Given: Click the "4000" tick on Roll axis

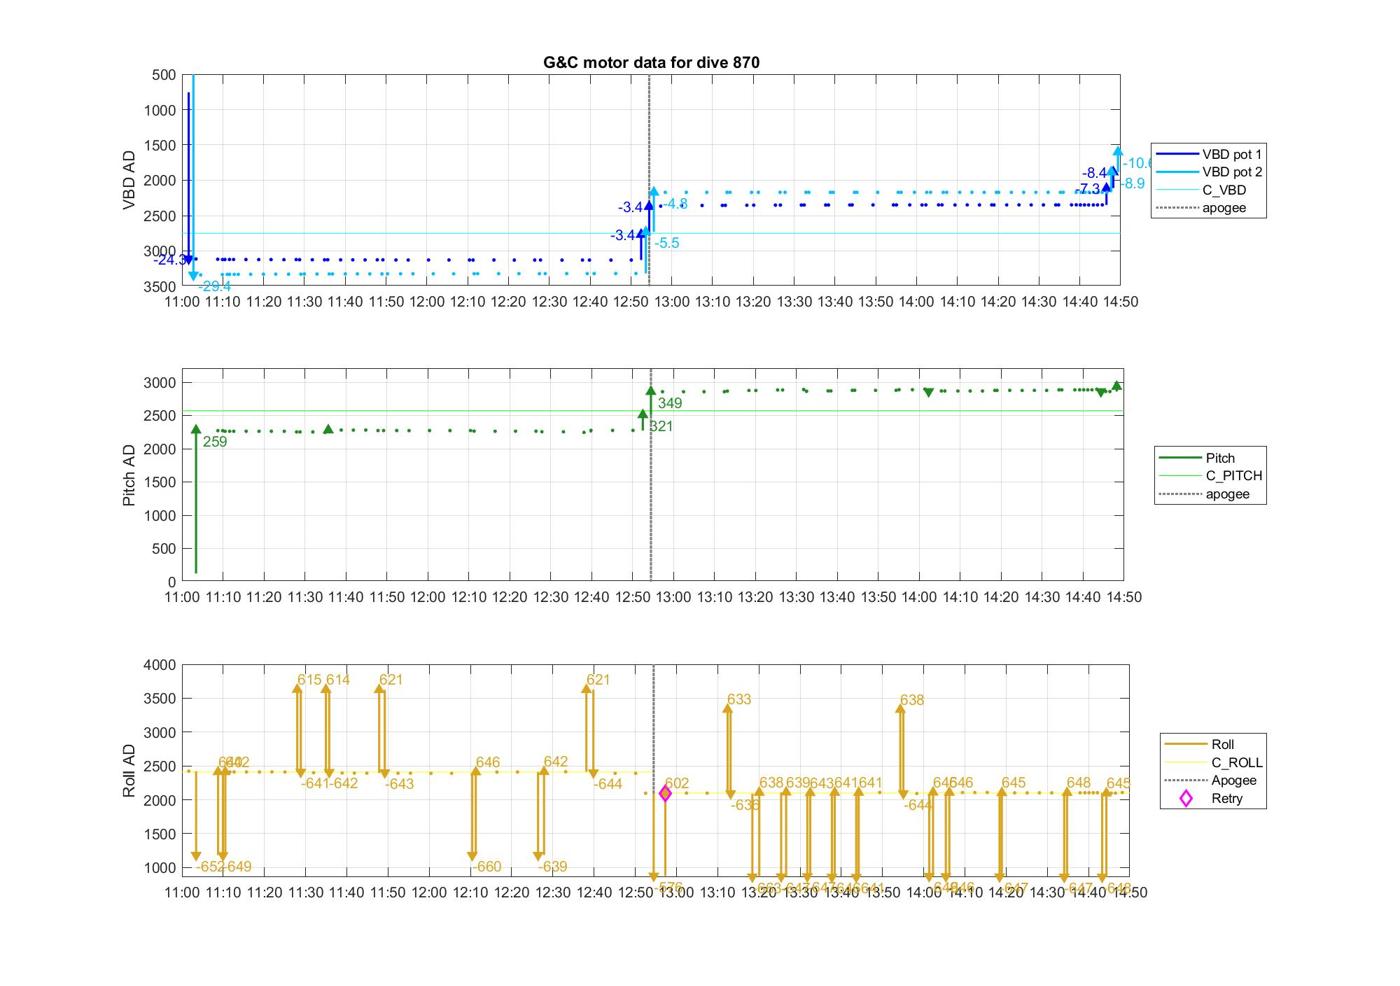Looking at the screenshot, I should click(160, 665).
